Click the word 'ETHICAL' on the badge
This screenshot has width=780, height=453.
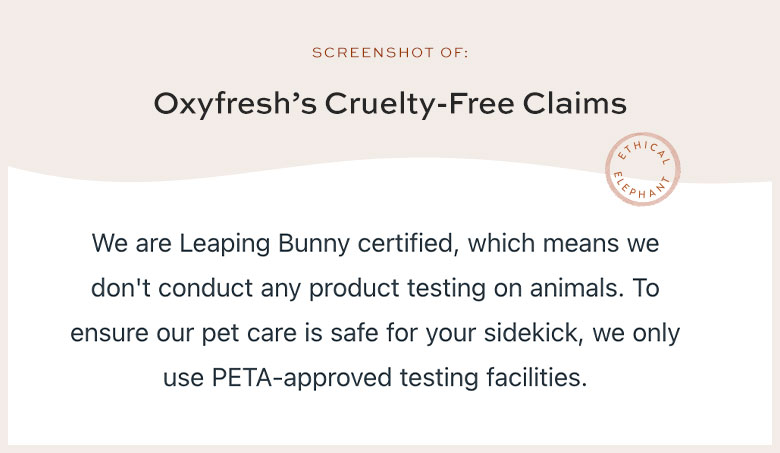pos(644,151)
